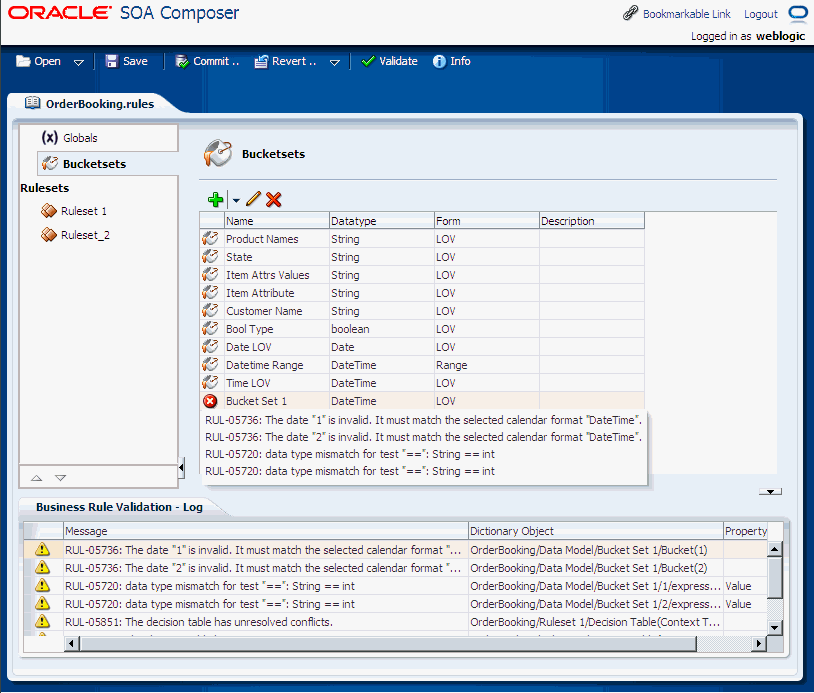Select the Business Rule Validation - Log tab

click(x=119, y=507)
